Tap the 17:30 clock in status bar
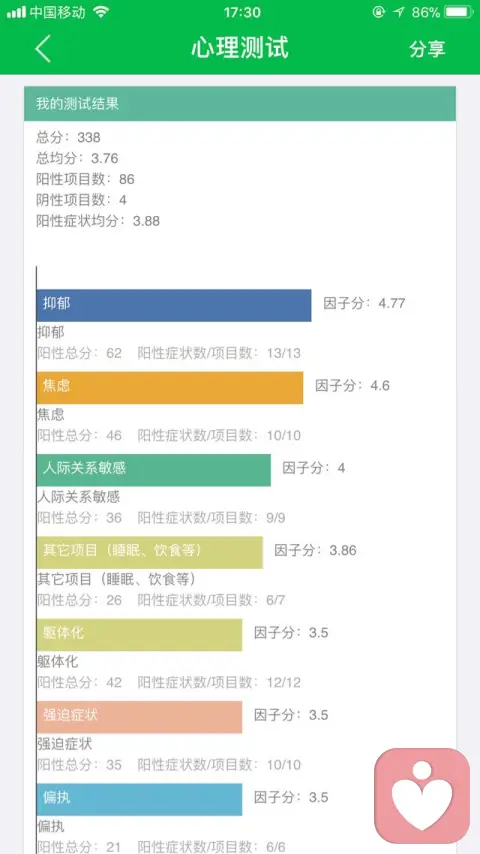Screen dimensions: 480x854 242,12
